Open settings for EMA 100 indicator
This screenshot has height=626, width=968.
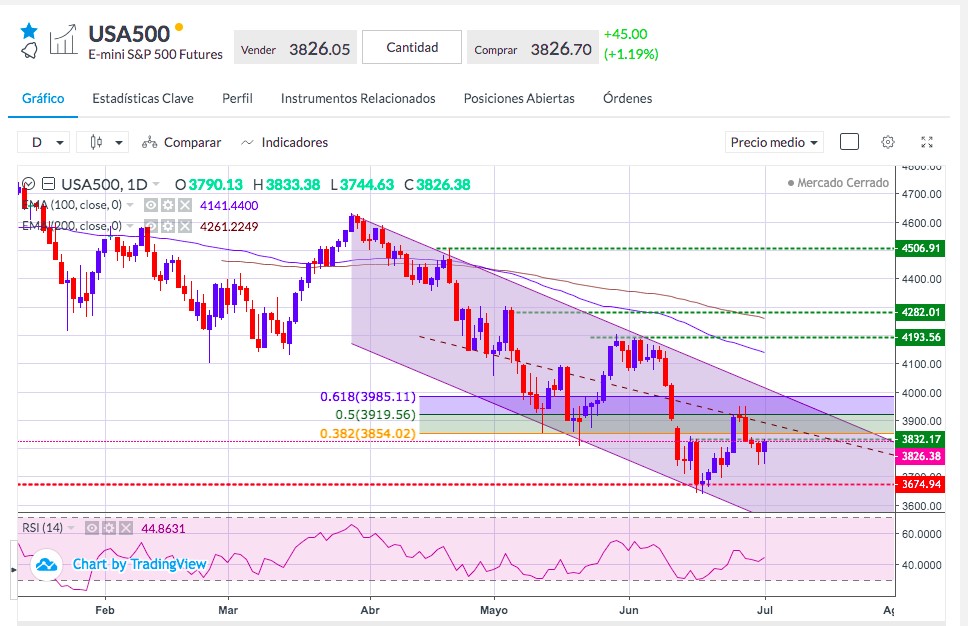(168, 205)
